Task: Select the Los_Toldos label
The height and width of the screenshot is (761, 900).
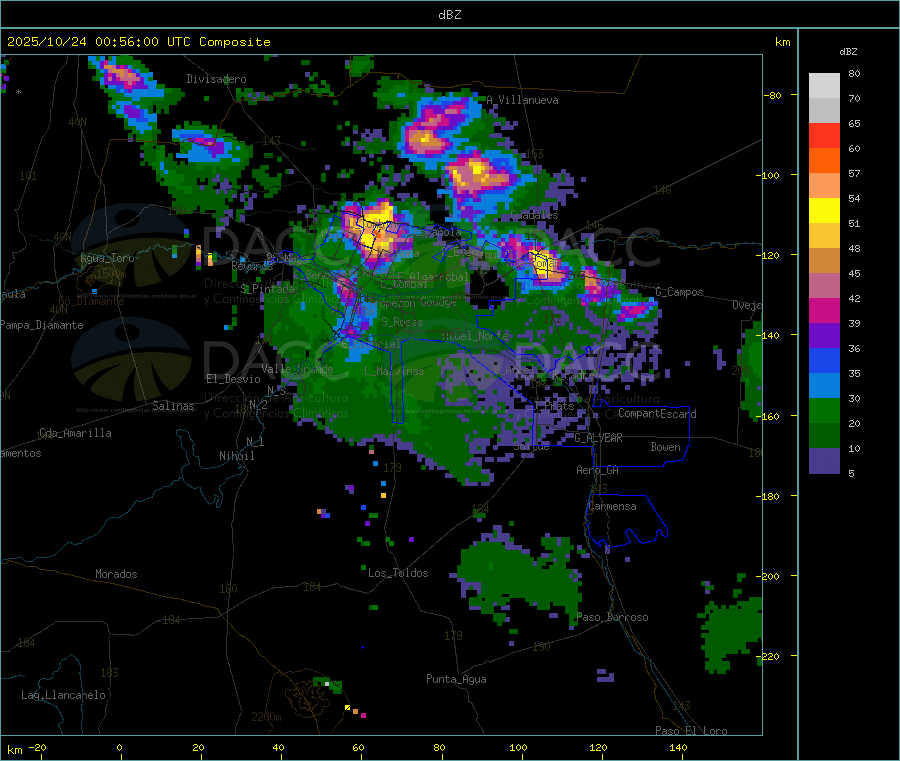Action: tap(398, 573)
